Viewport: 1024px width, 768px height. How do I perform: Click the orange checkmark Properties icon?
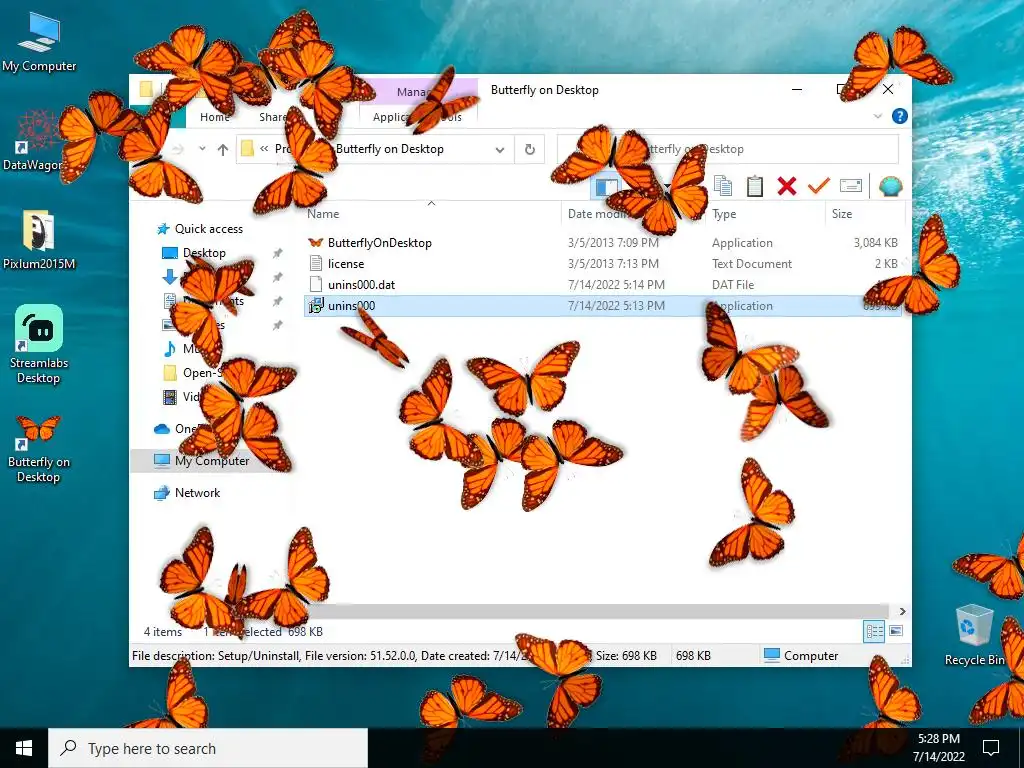(818, 186)
